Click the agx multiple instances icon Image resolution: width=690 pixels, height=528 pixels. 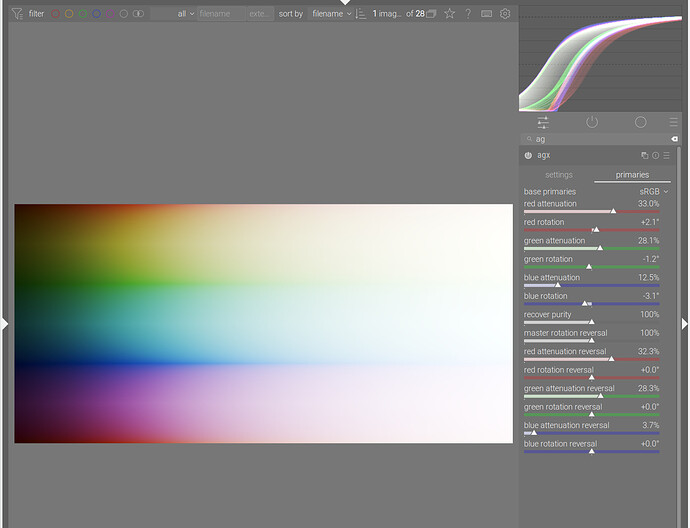[645, 155]
